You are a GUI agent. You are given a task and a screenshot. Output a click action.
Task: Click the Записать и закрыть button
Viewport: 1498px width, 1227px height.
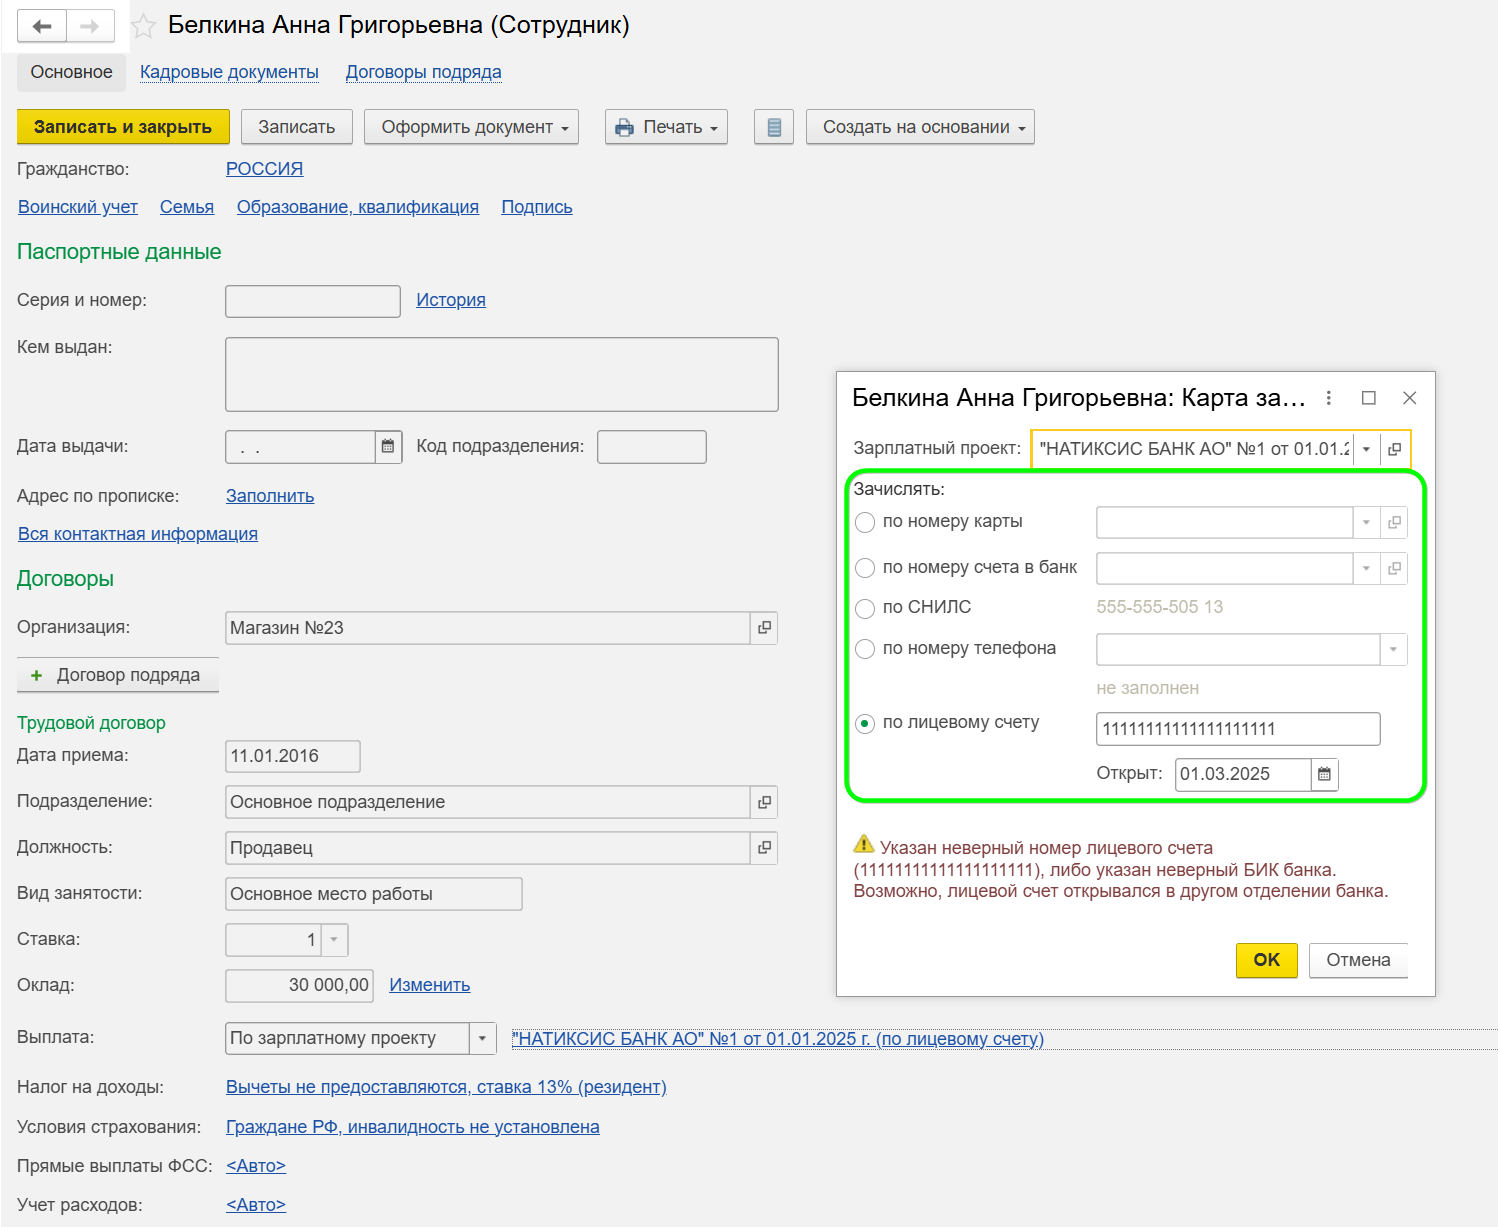click(123, 127)
